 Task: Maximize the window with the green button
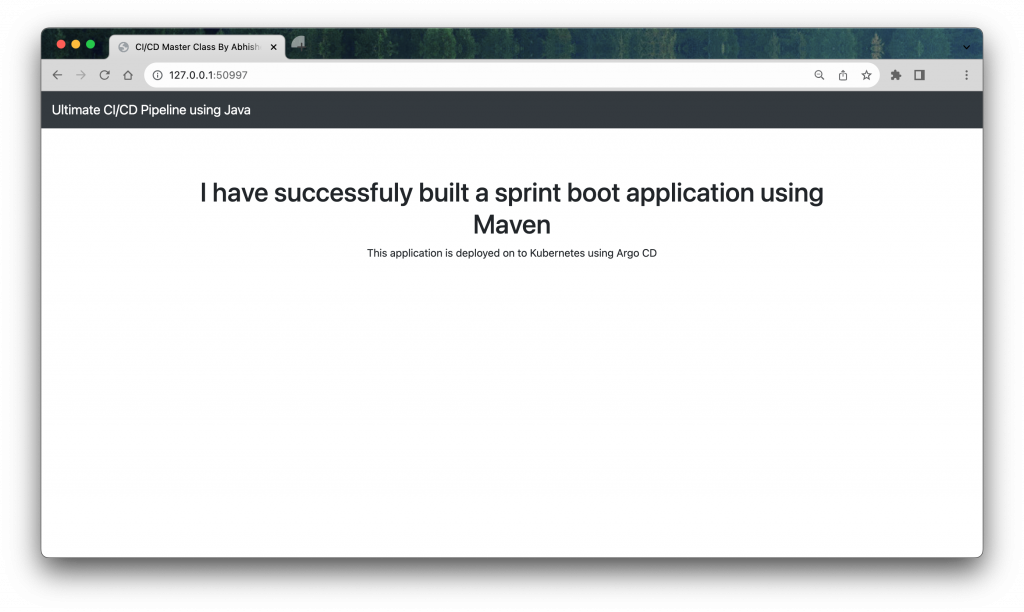tap(91, 44)
